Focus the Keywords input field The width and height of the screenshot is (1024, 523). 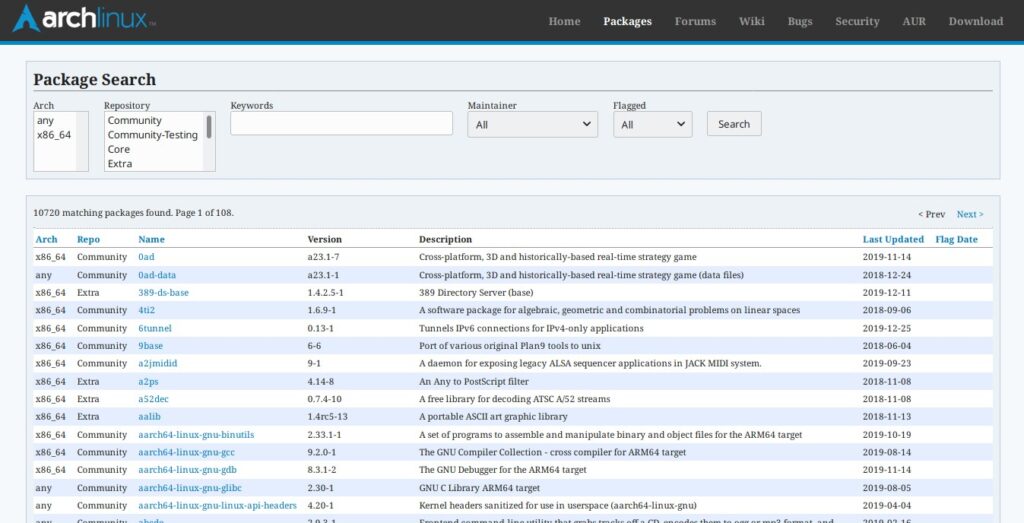pos(341,123)
